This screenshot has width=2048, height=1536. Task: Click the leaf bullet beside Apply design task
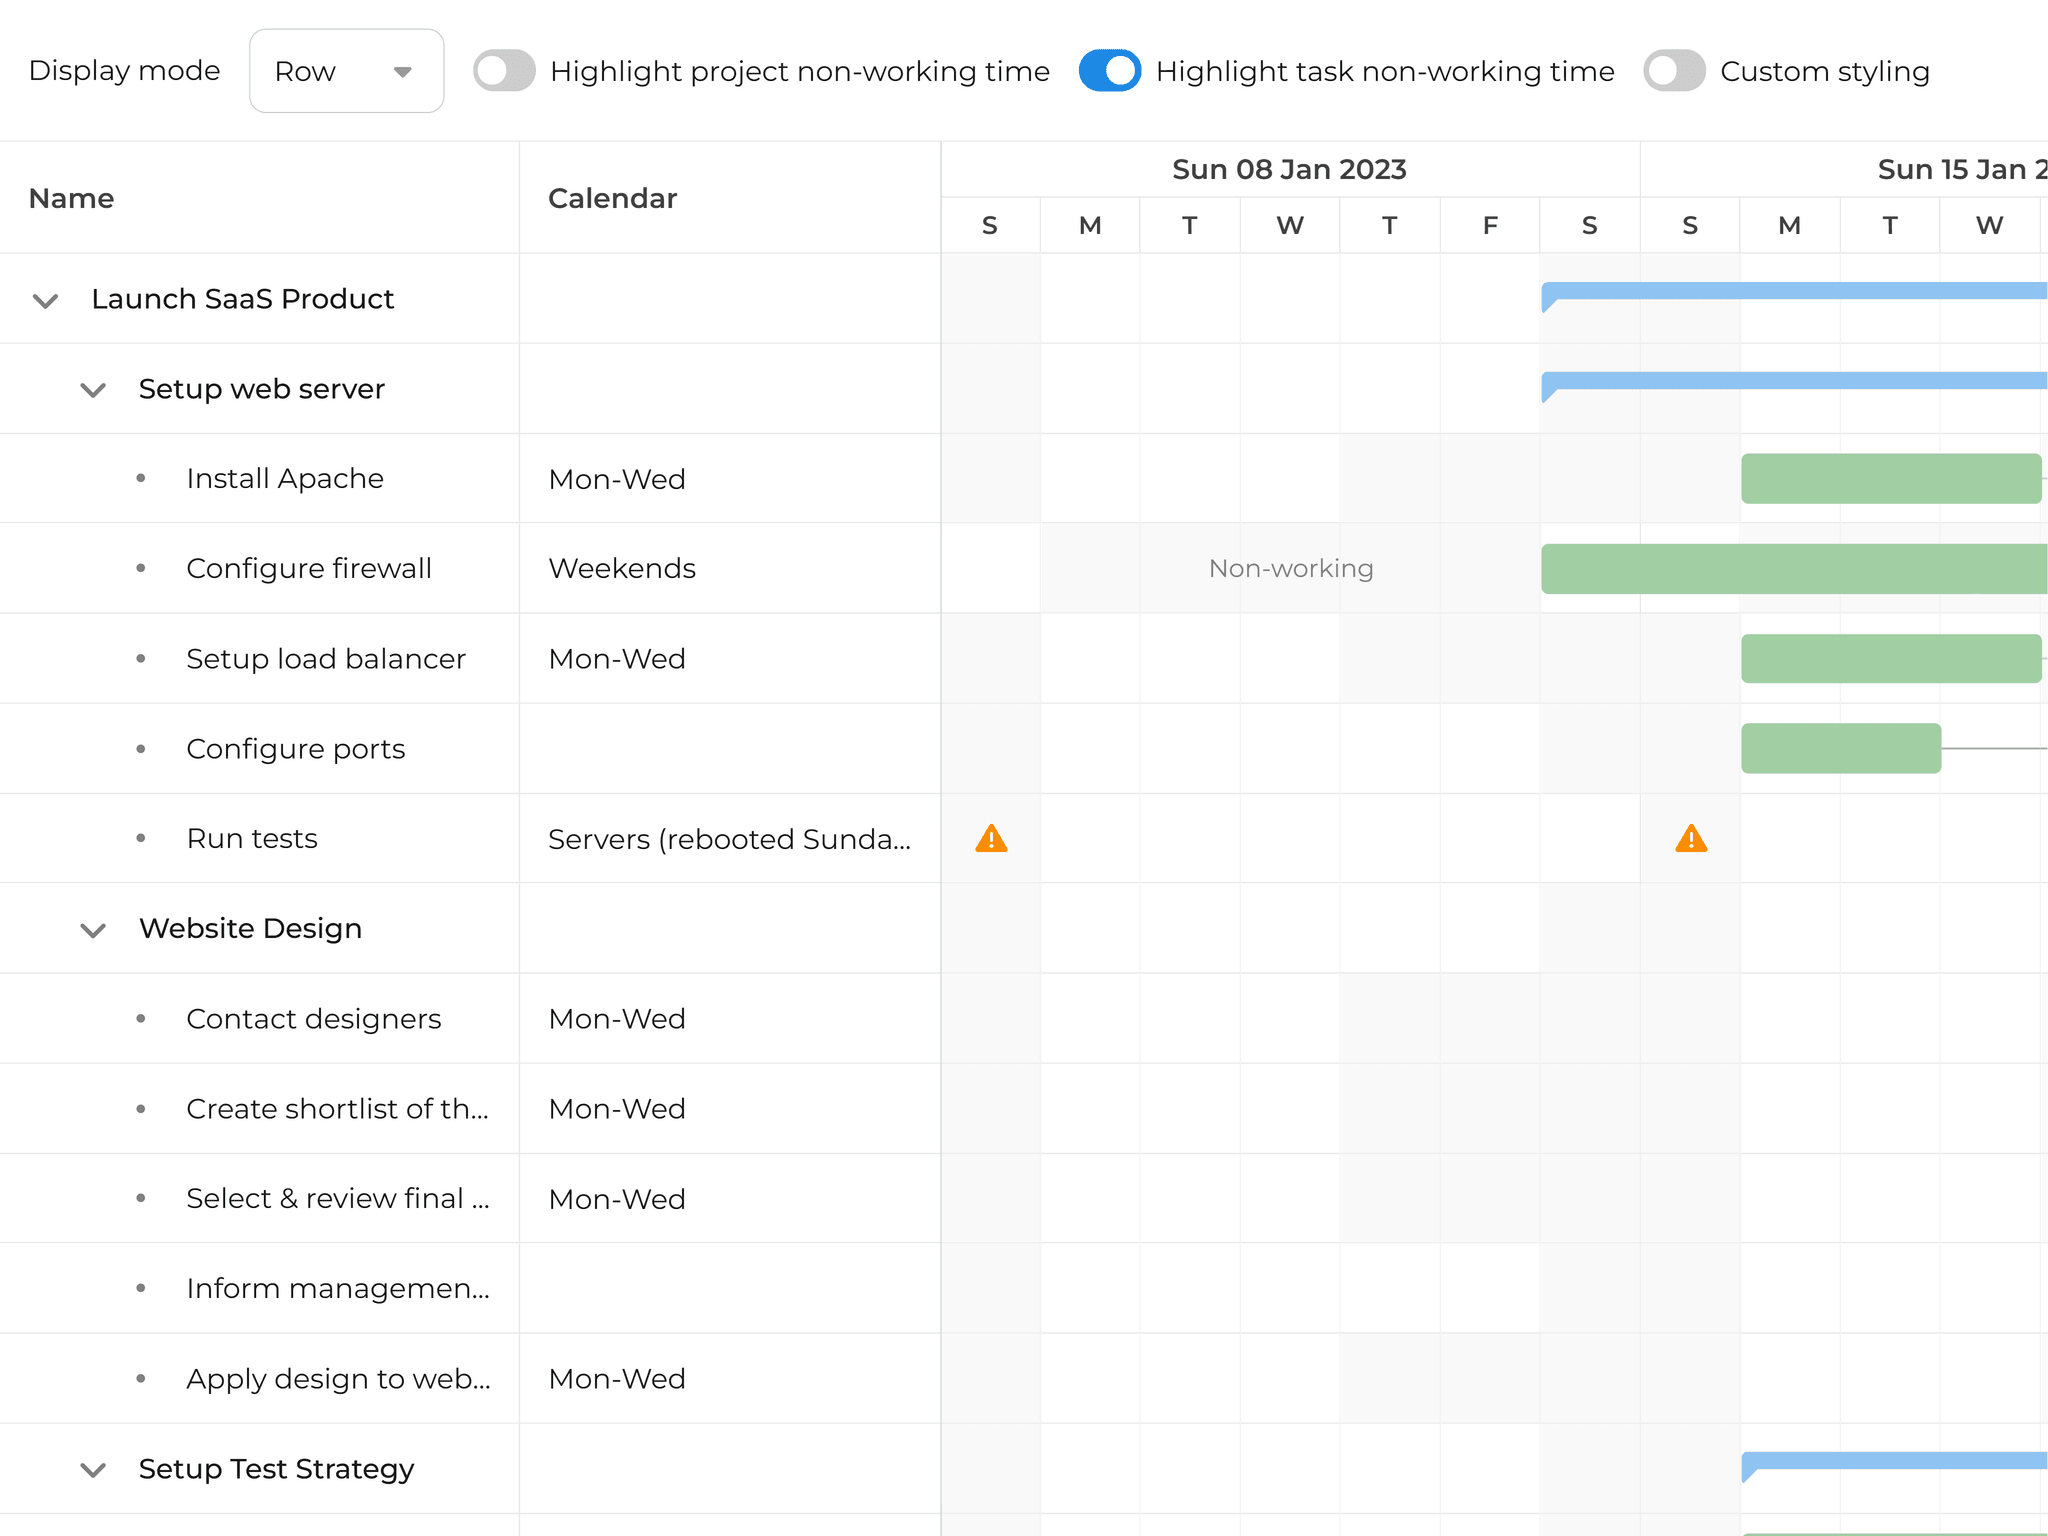[141, 1378]
